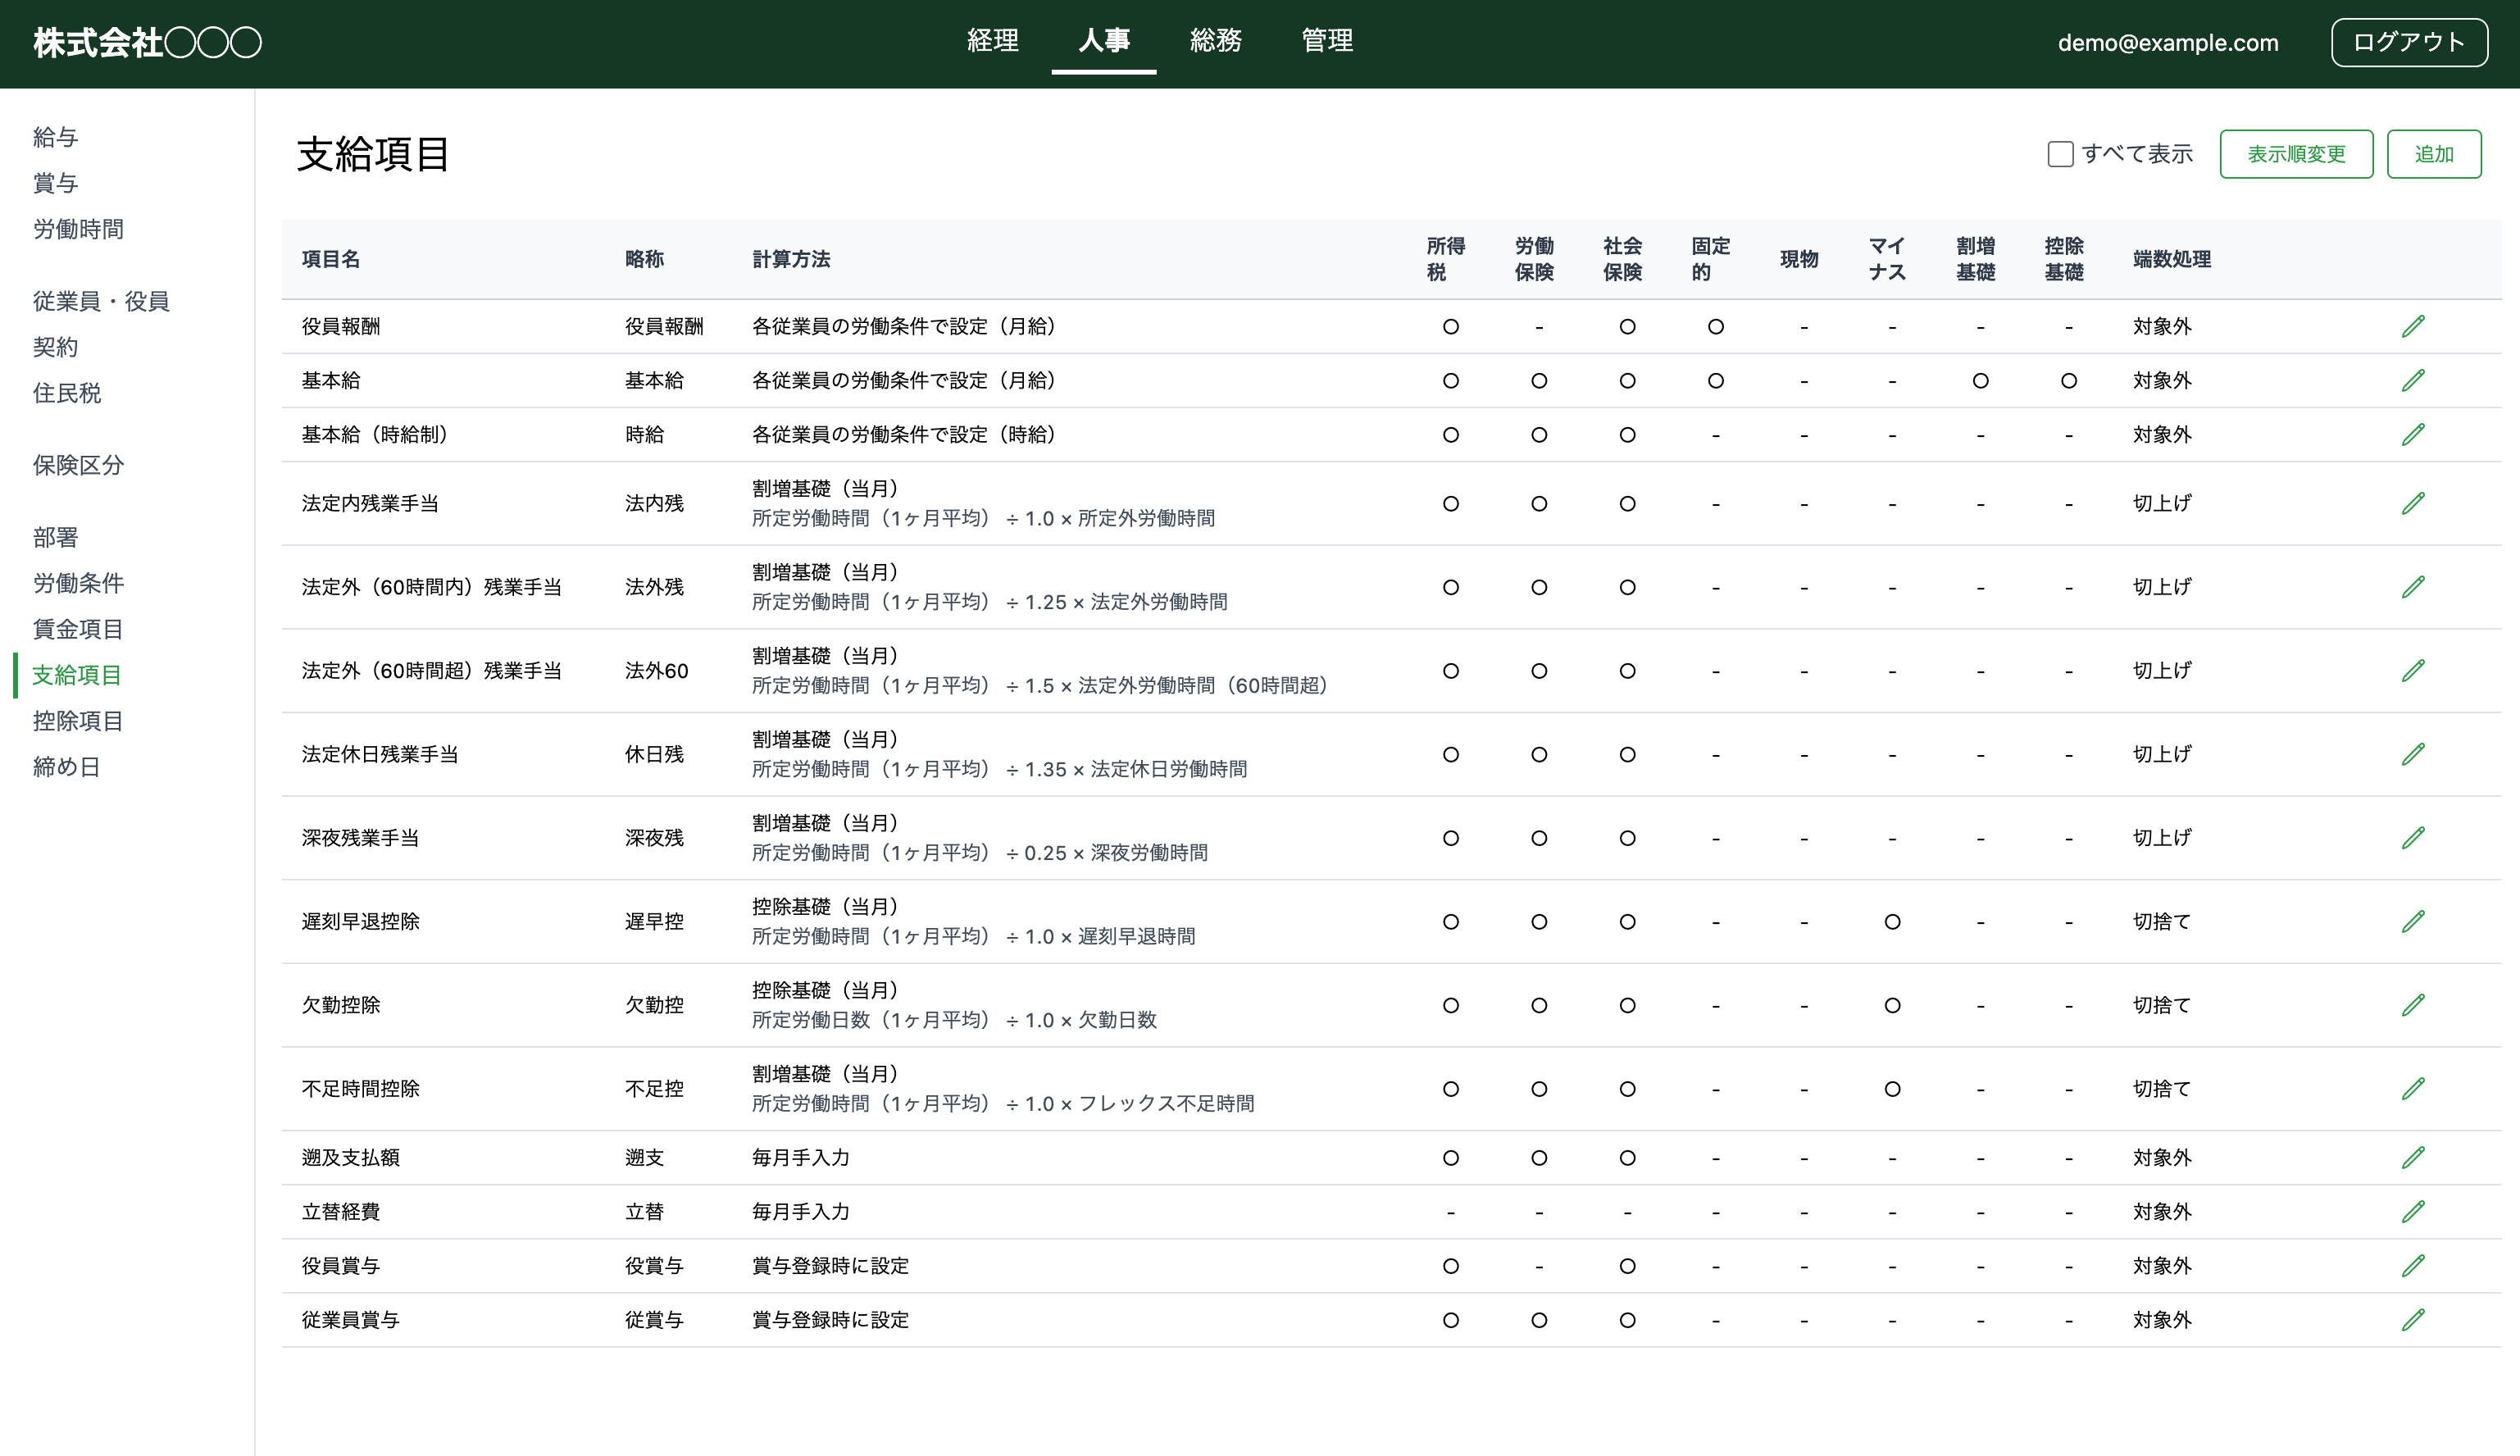Image resolution: width=2520 pixels, height=1456 pixels.
Task: Enable the すべて表示 checkbox
Action: coord(2060,154)
